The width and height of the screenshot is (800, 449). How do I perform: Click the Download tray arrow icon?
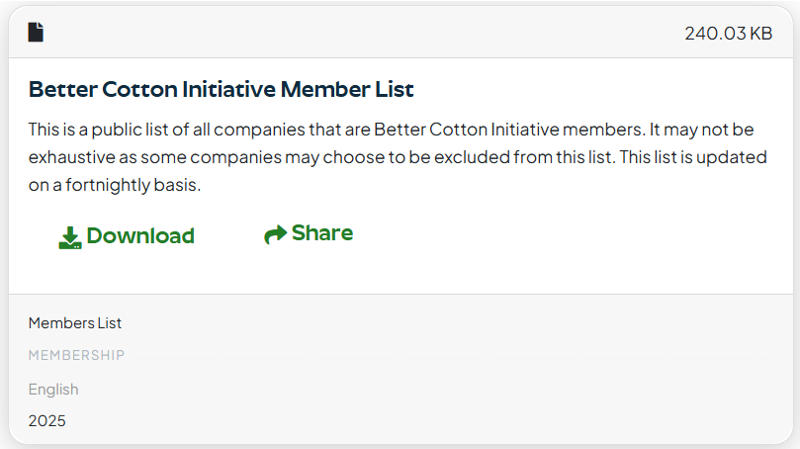click(70, 237)
